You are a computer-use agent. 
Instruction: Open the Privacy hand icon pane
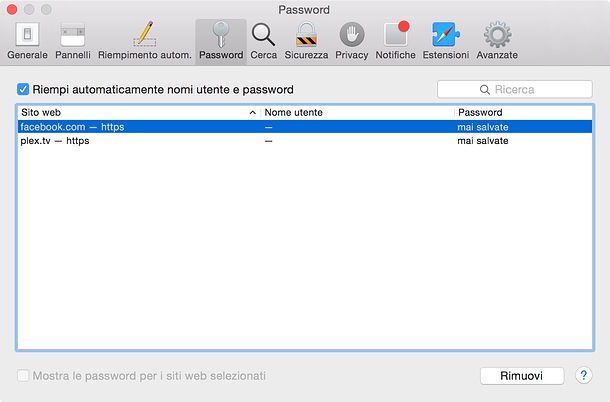pyautogui.click(x=352, y=41)
